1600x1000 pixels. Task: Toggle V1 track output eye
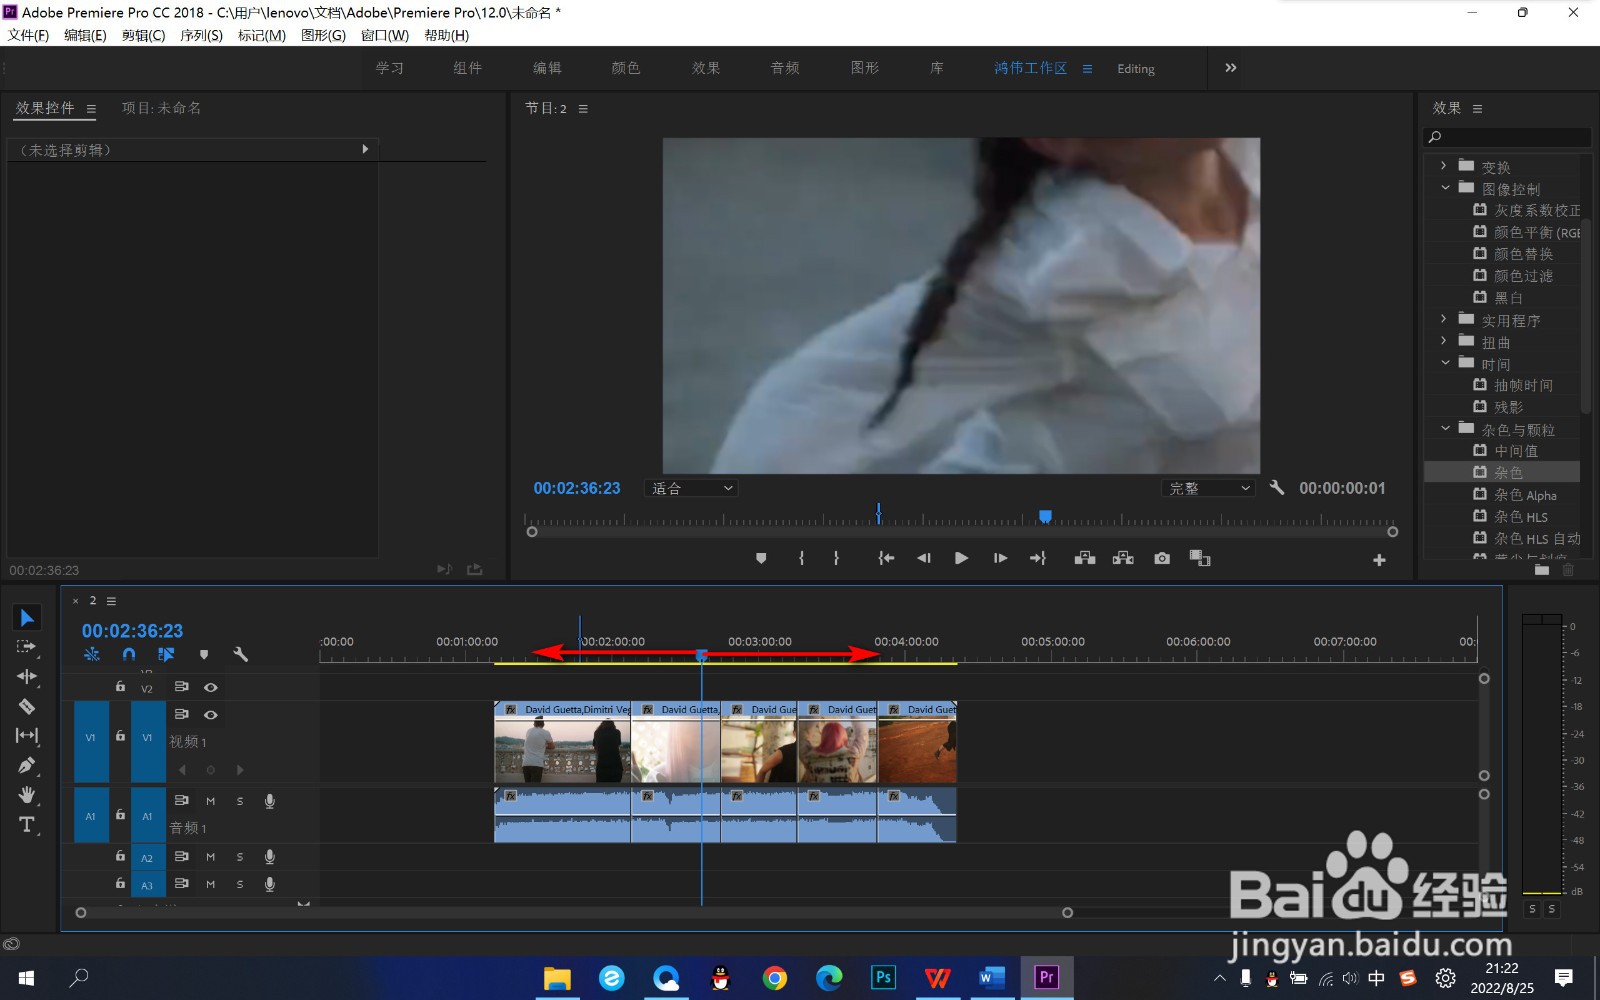pos(211,714)
